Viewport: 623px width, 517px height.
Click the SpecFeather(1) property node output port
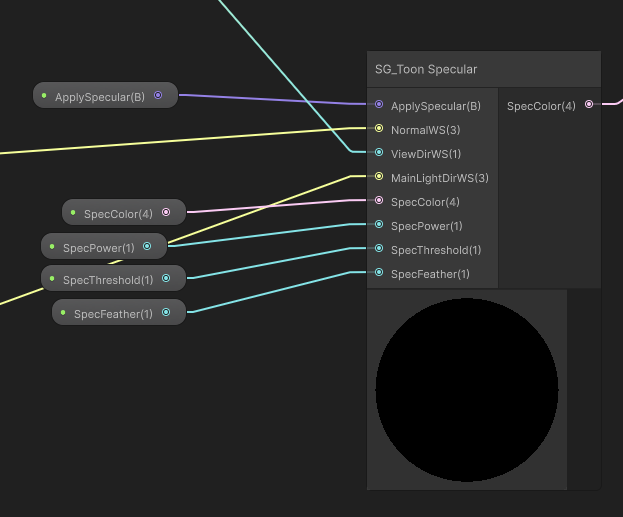point(166,312)
